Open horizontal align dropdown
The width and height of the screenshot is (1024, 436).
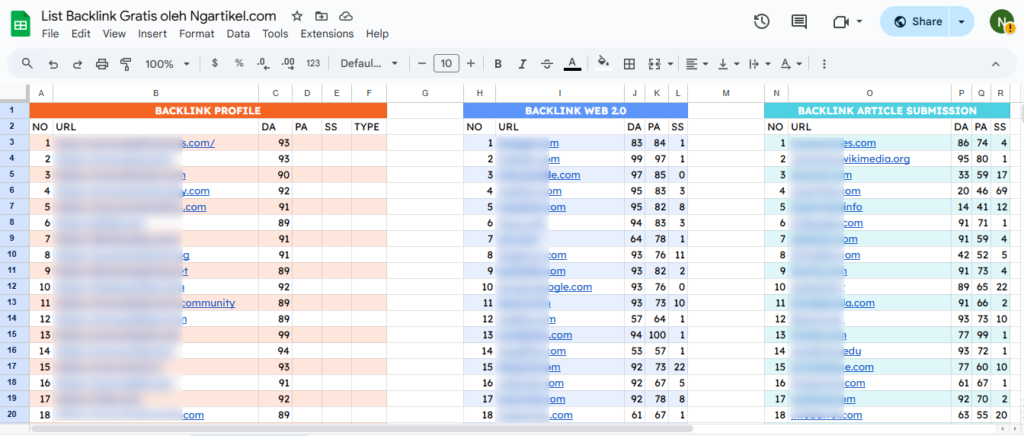click(x=698, y=64)
